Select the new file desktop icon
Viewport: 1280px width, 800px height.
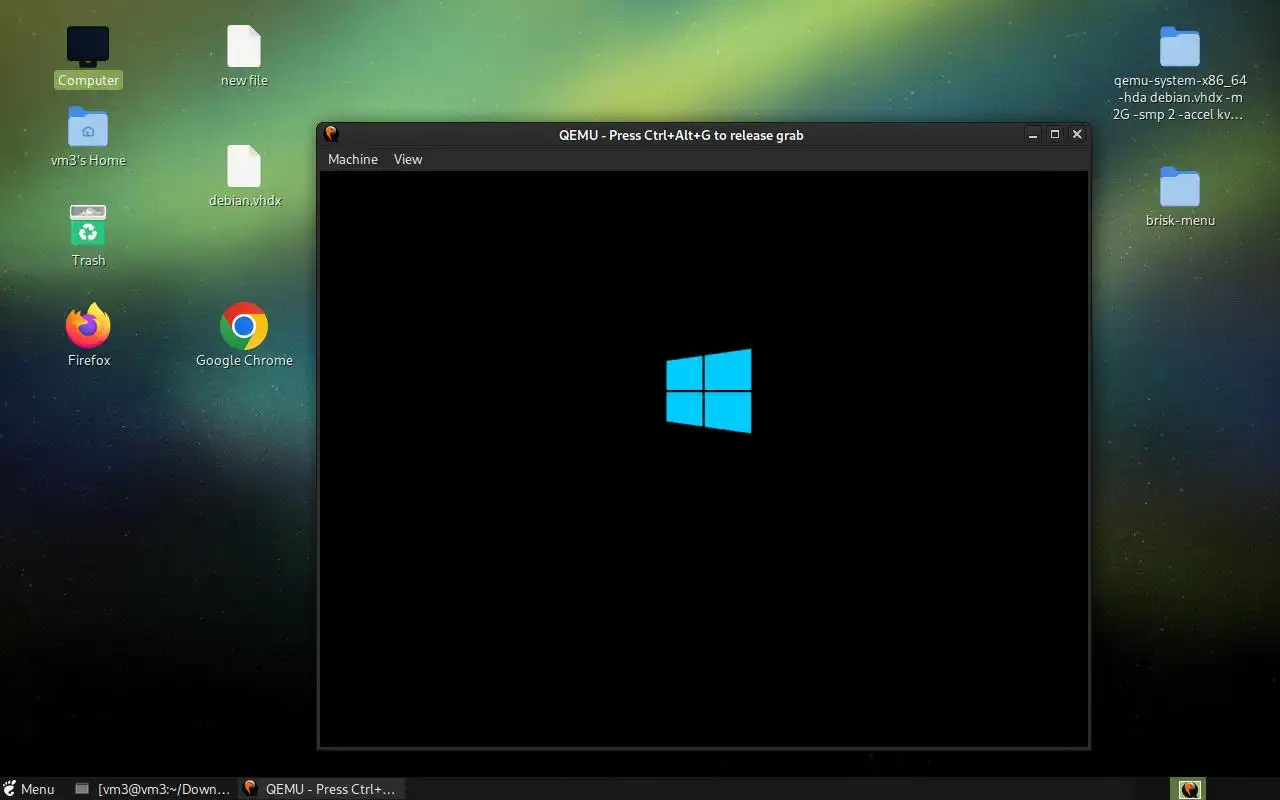click(244, 46)
